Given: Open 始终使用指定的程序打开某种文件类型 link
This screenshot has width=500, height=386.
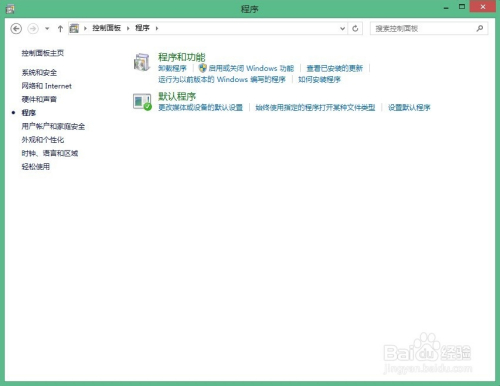Looking at the screenshot, I should tap(315, 107).
